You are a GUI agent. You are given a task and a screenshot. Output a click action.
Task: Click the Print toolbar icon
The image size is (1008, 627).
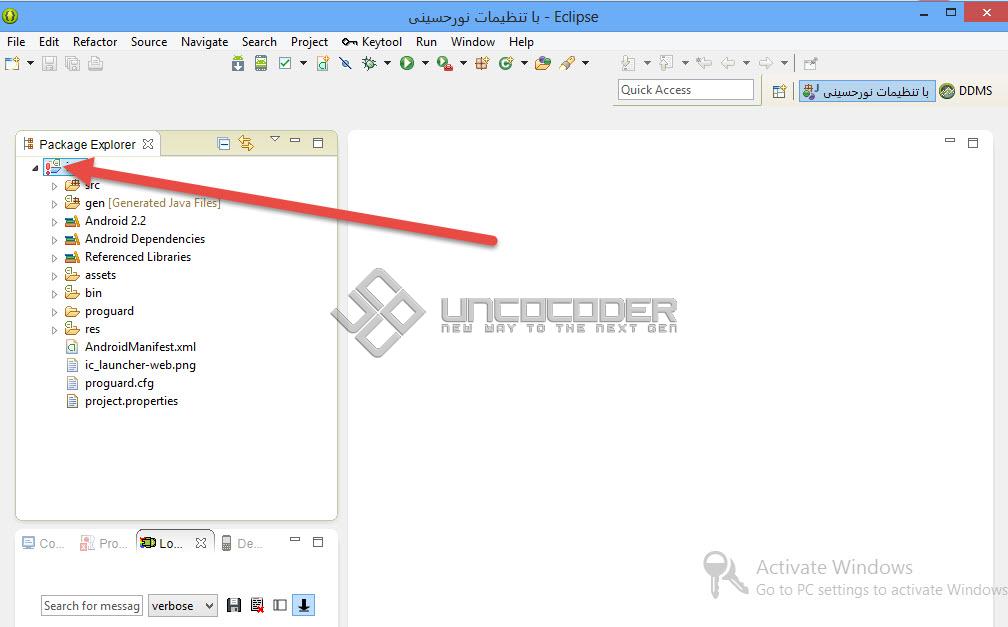click(x=95, y=63)
